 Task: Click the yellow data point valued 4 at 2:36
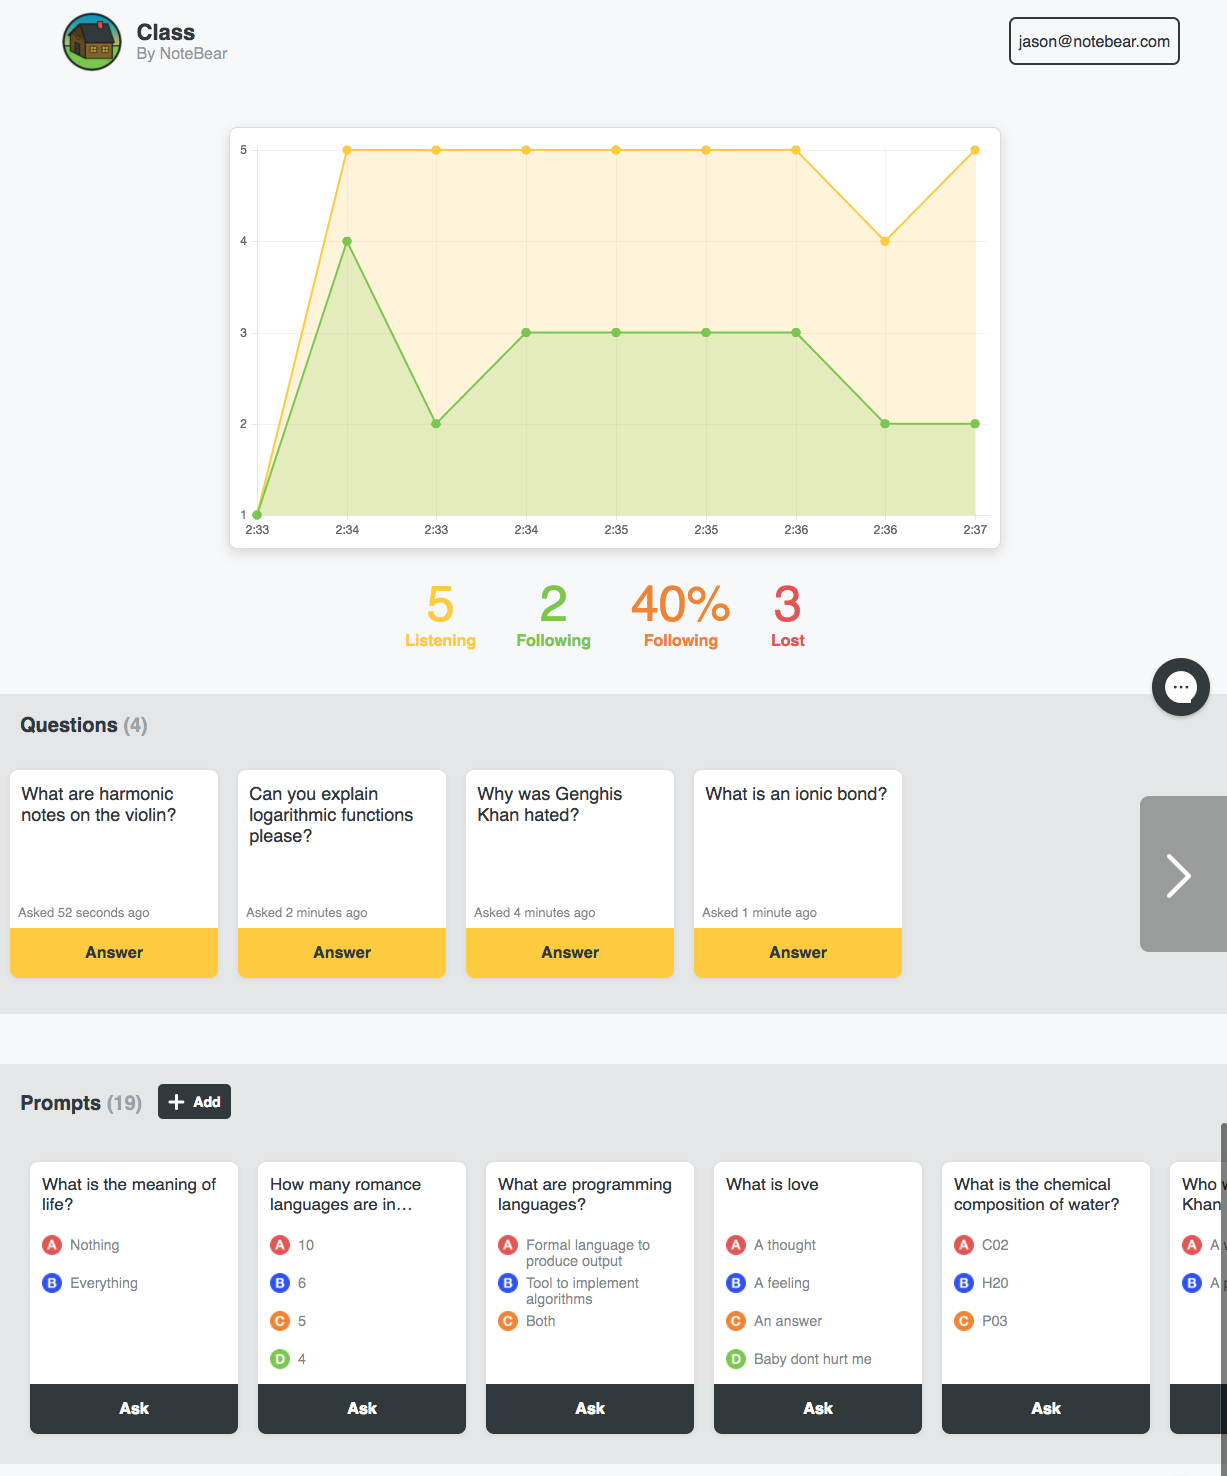[885, 241]
